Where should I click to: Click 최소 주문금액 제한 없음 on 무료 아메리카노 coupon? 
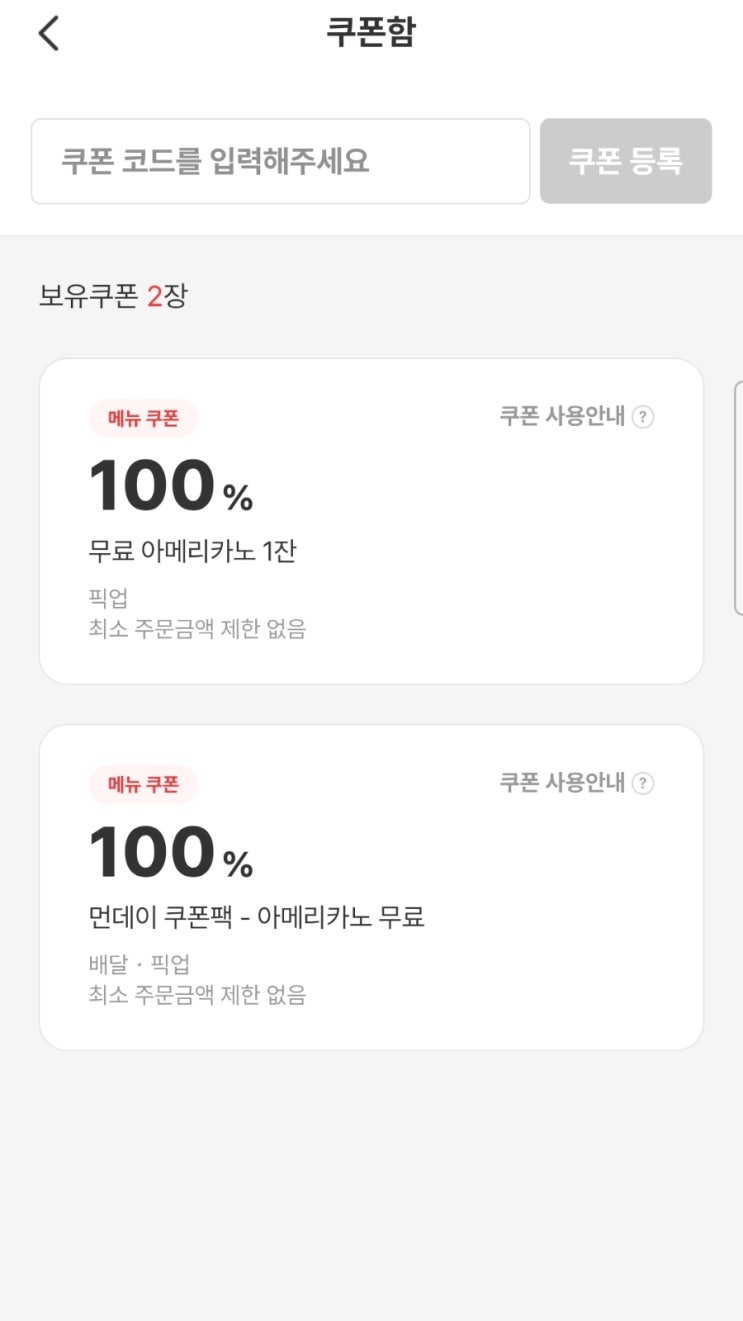(x=197, y=629)
